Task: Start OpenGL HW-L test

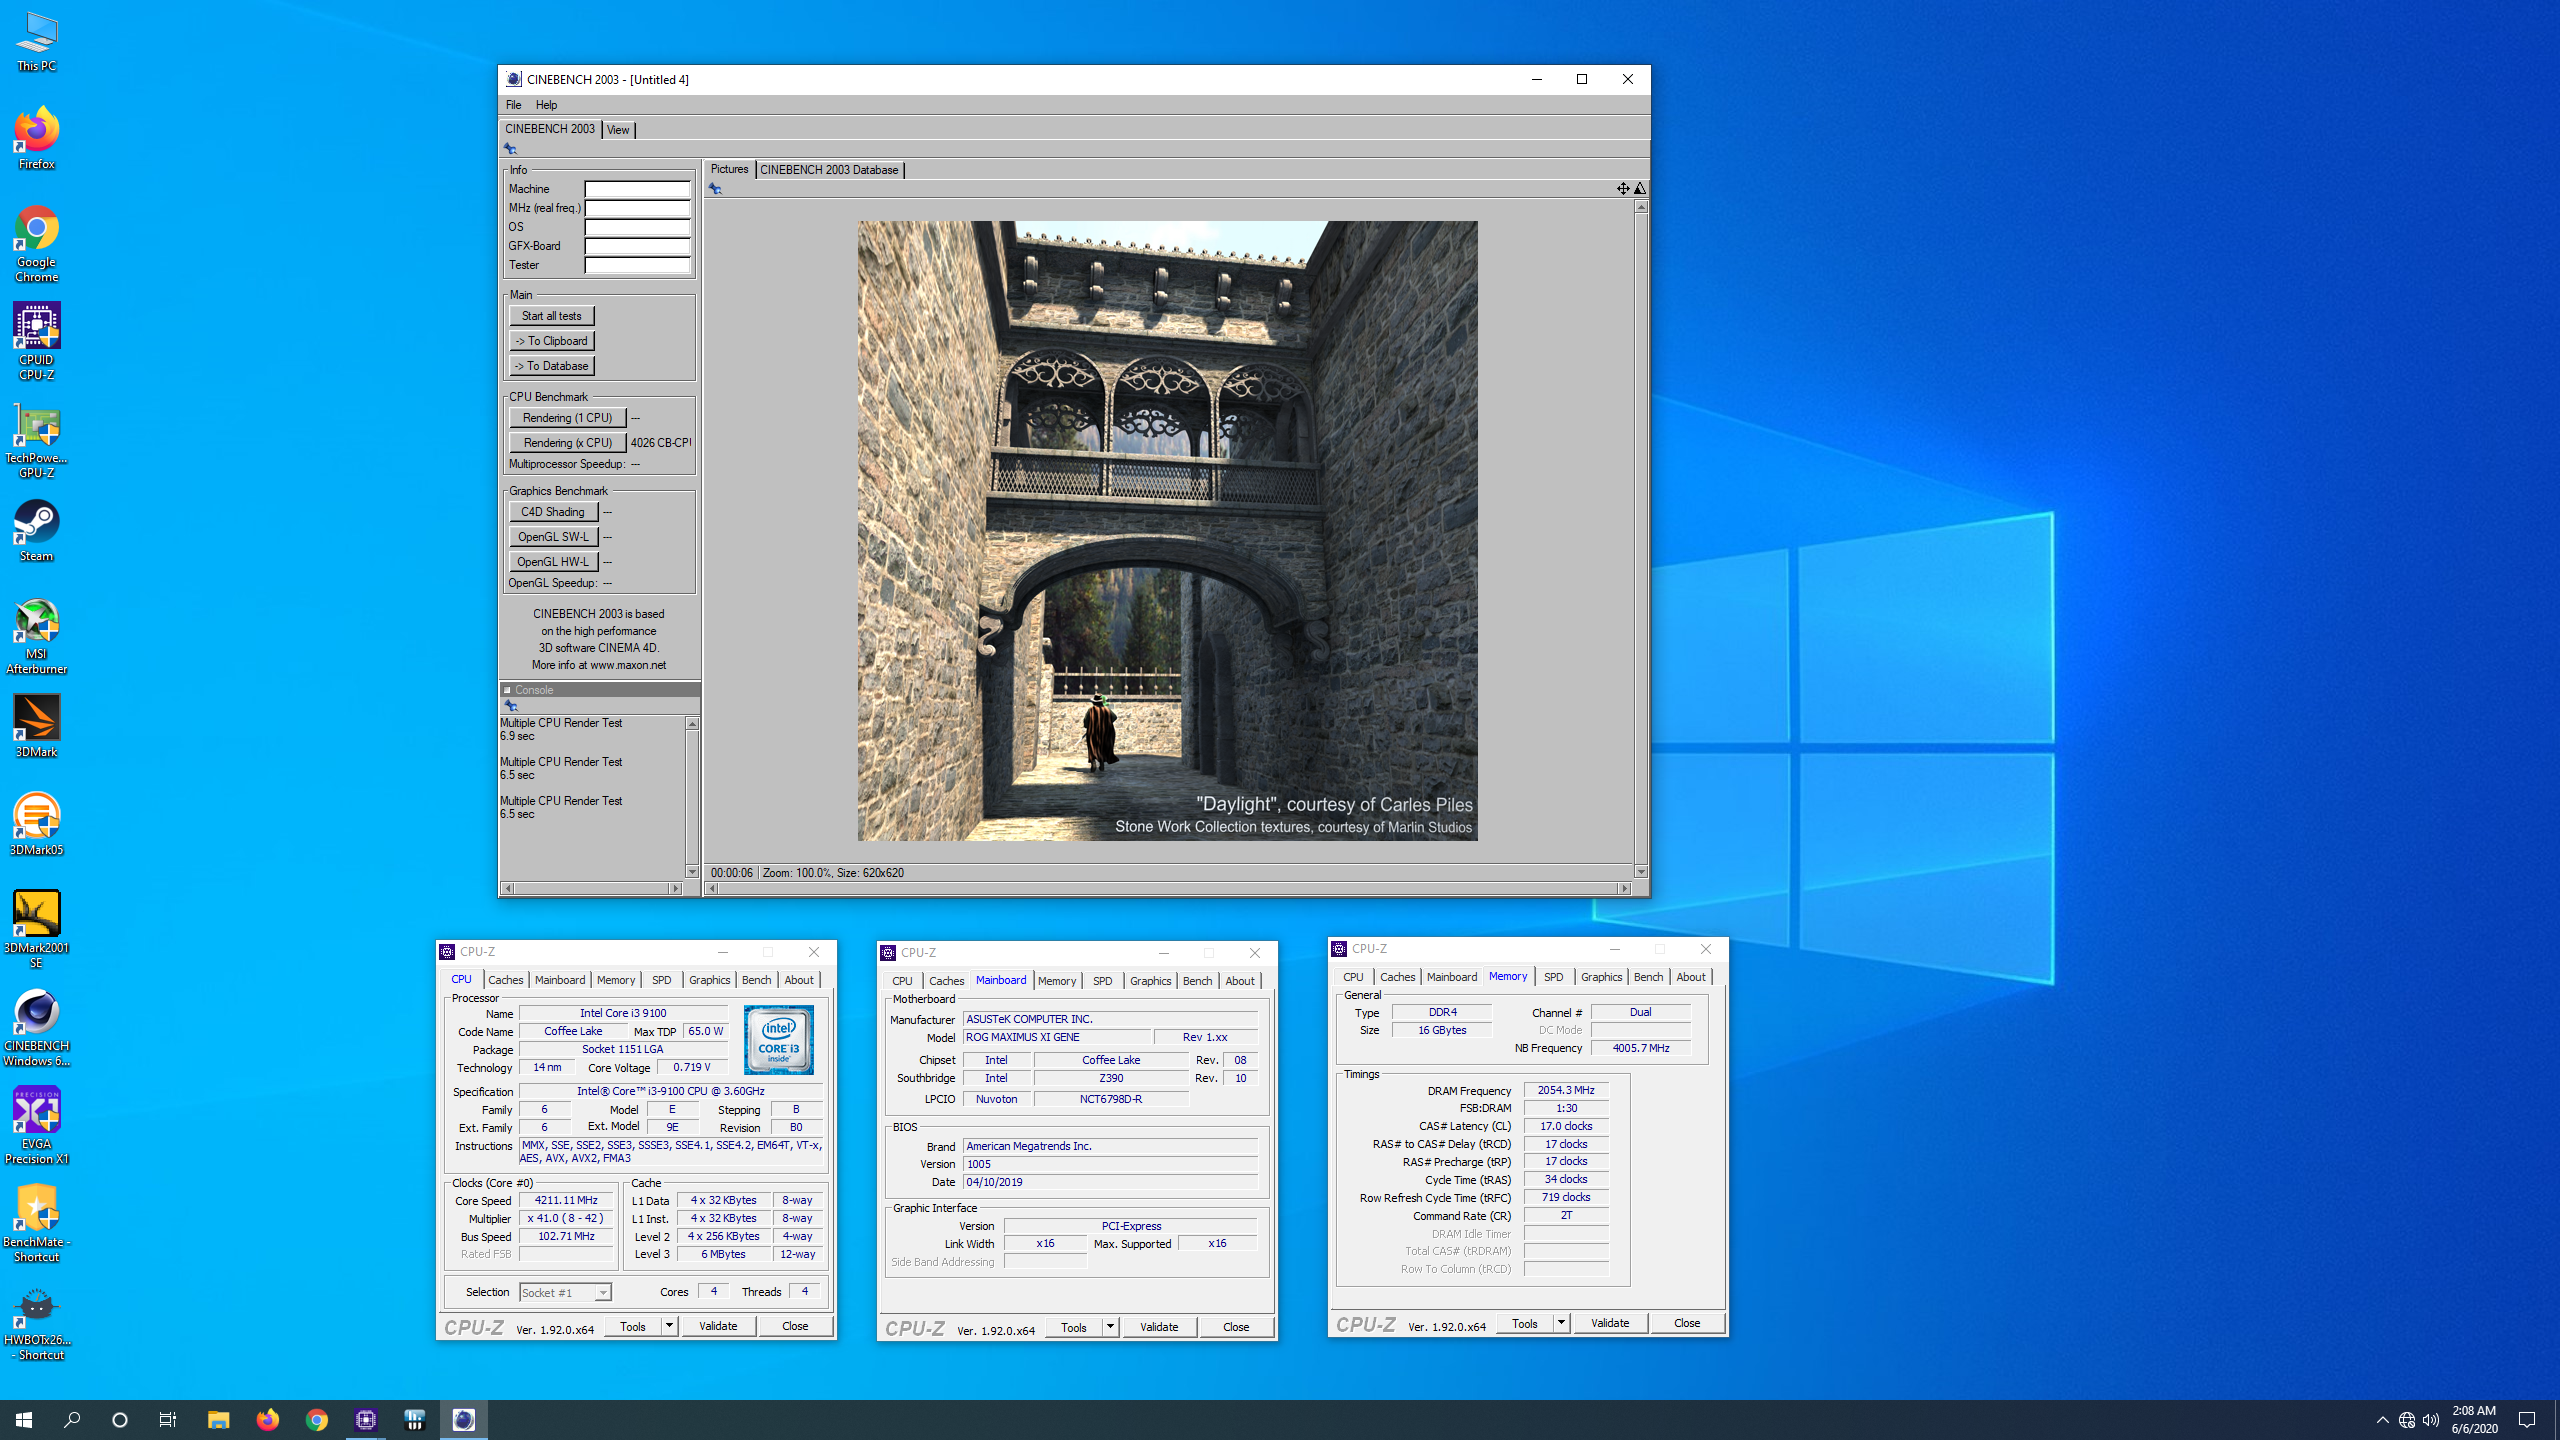Action: point(553,562)
